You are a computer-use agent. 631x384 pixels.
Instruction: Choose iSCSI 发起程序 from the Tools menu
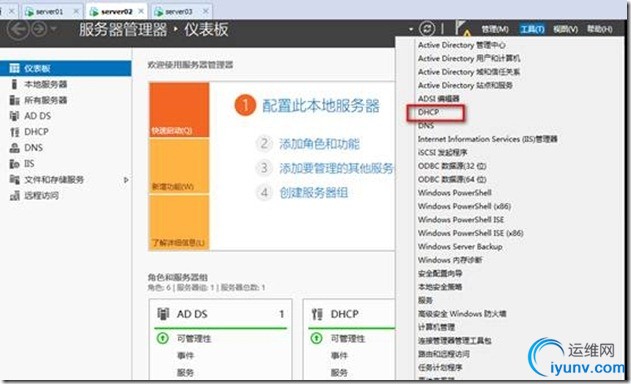point(442,153)
